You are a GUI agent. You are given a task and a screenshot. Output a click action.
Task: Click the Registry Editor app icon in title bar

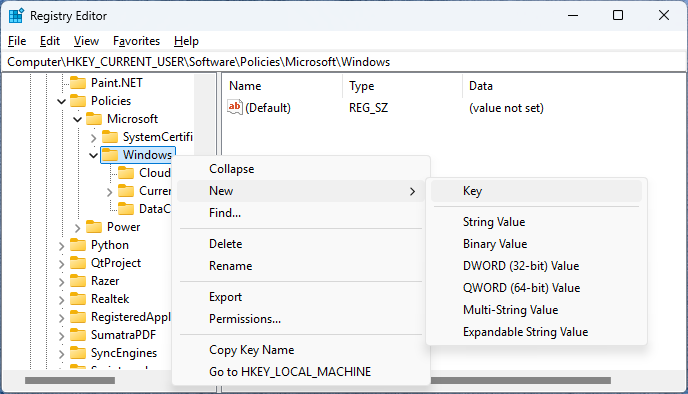(x=16, y=15)
